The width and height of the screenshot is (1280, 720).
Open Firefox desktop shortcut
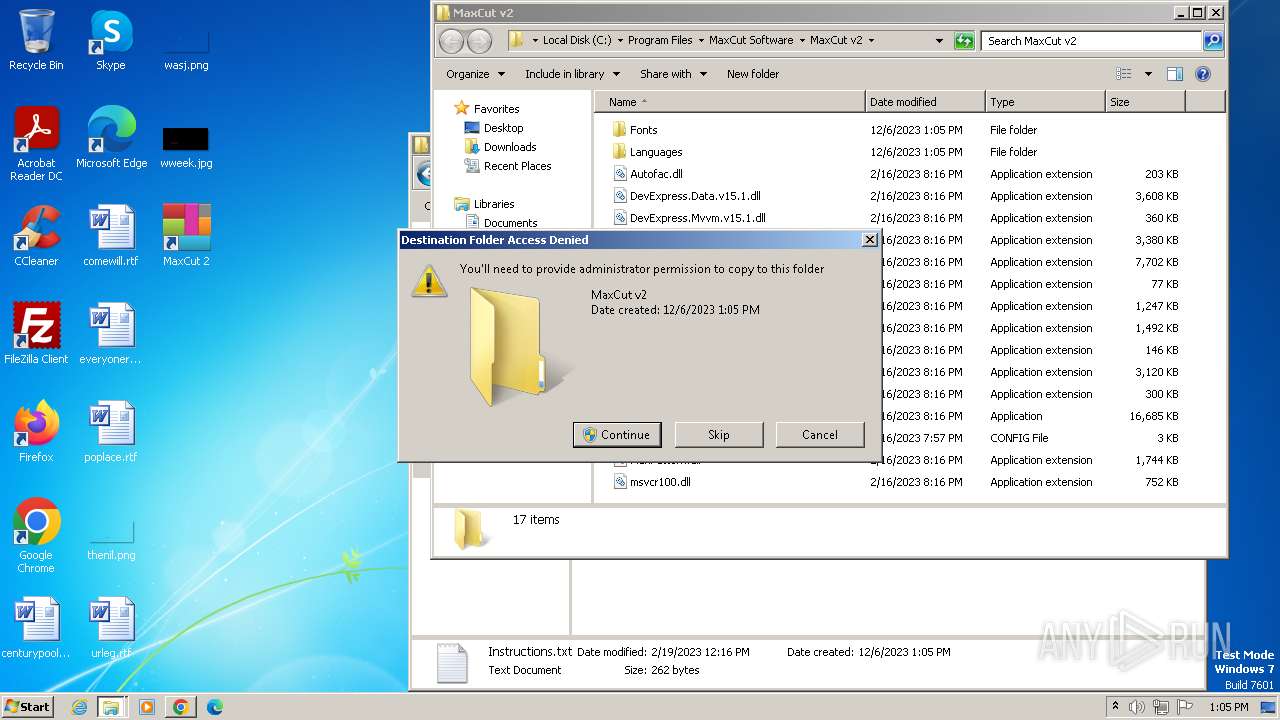36,432
